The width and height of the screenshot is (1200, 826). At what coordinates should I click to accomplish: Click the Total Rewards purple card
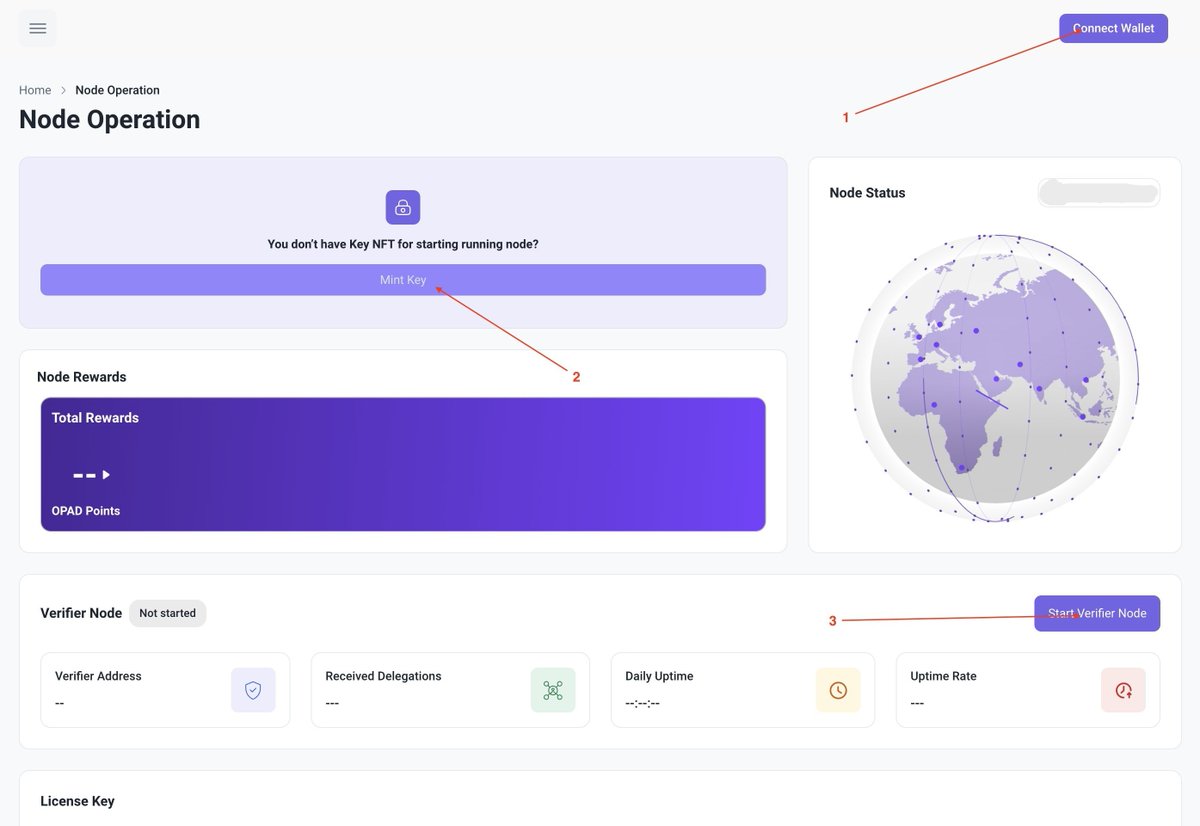coord(403,464)
